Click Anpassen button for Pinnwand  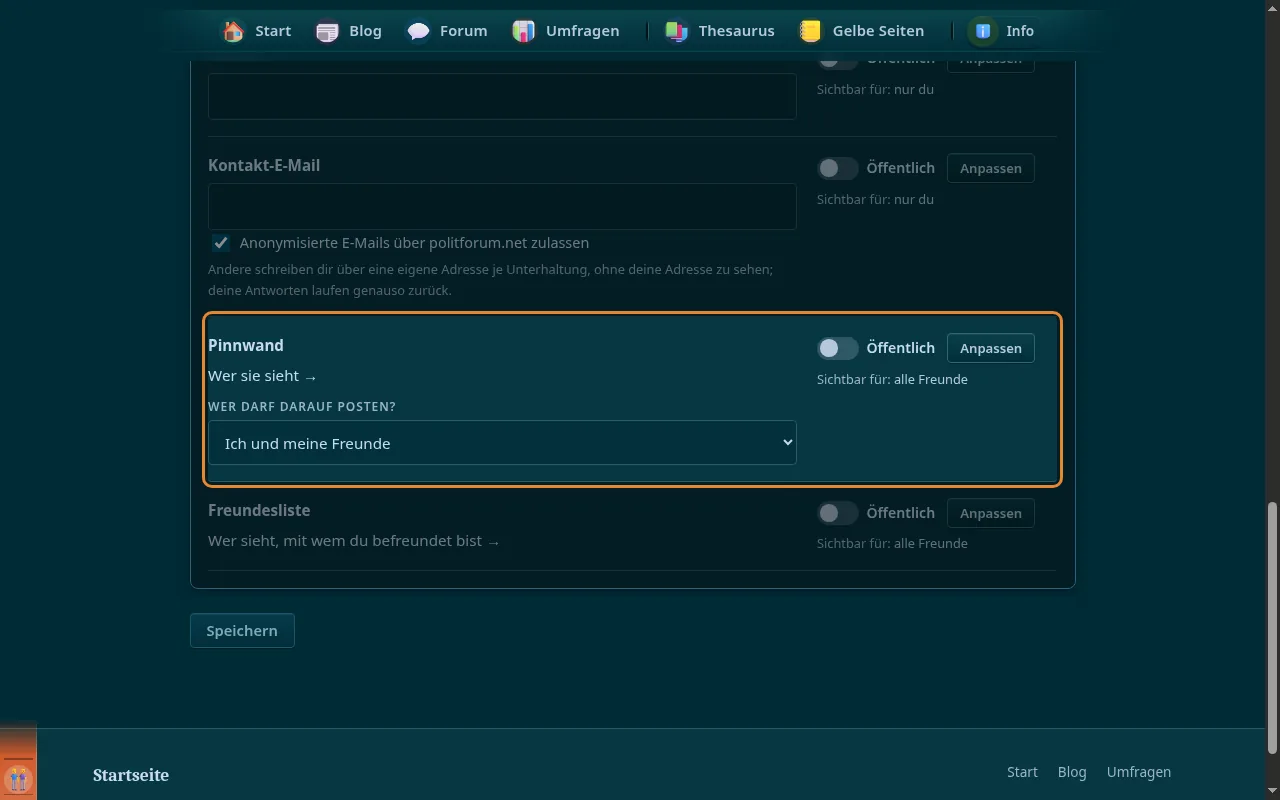click(991, 348)
